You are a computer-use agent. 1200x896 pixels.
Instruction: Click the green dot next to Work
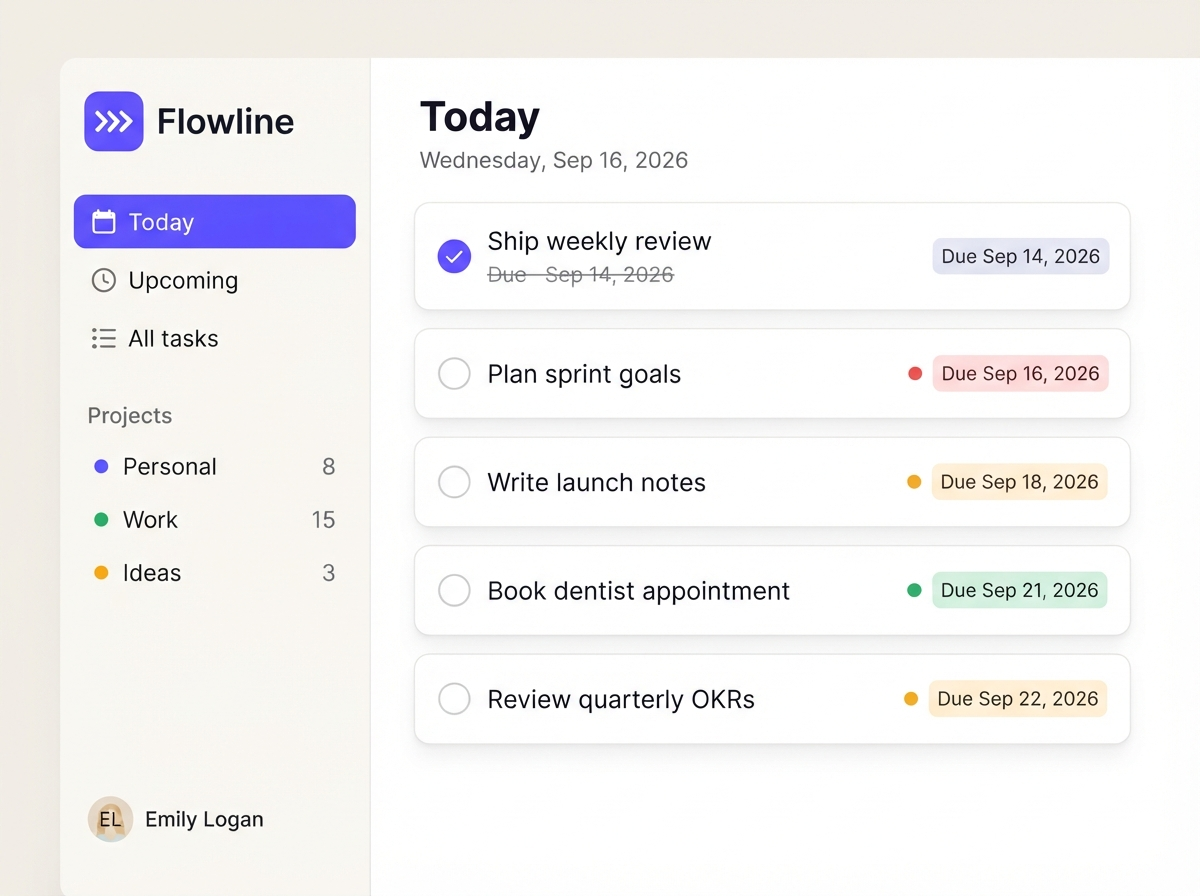click(x=101, y=520)
